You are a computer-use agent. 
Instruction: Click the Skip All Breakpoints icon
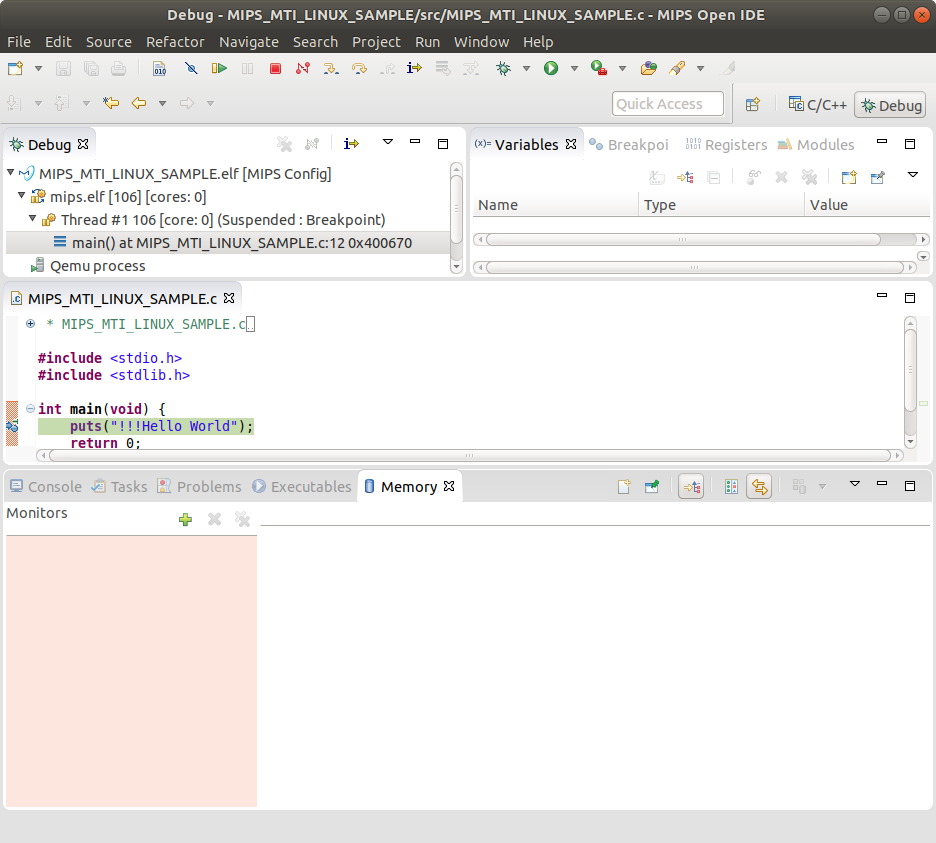click(x=191, y=69)
